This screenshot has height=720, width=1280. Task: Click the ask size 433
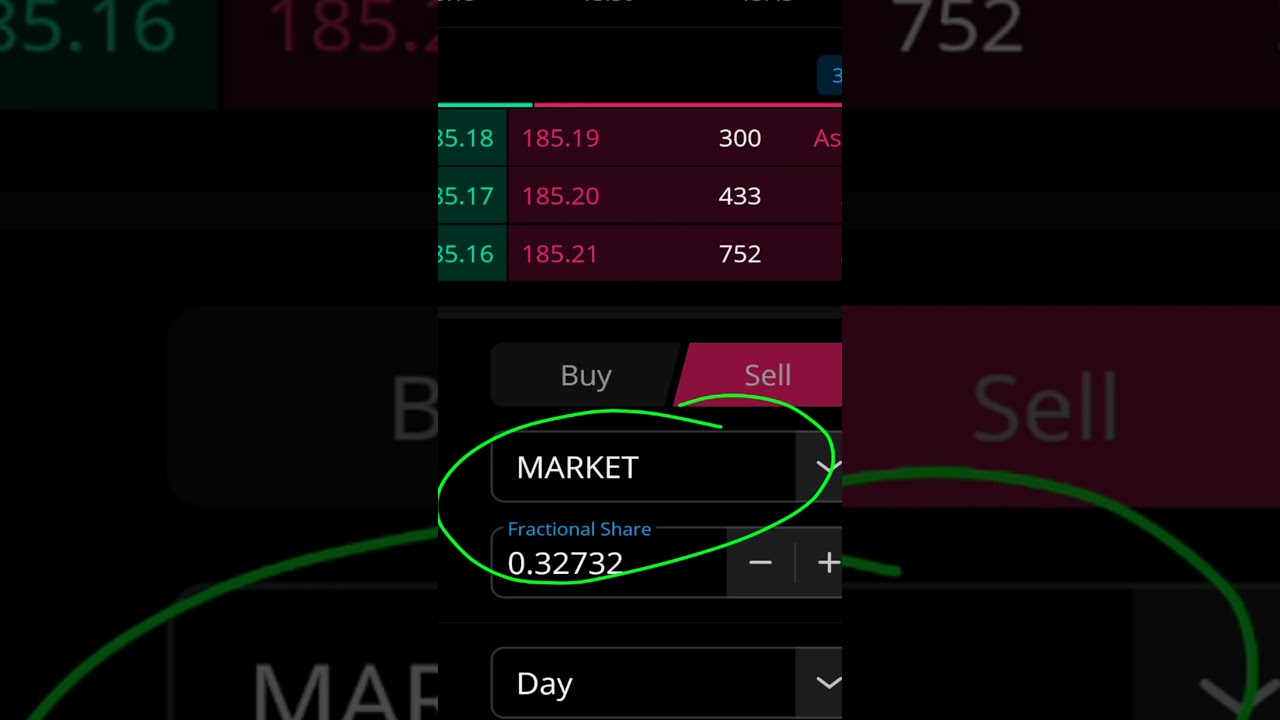coord(740,196)
